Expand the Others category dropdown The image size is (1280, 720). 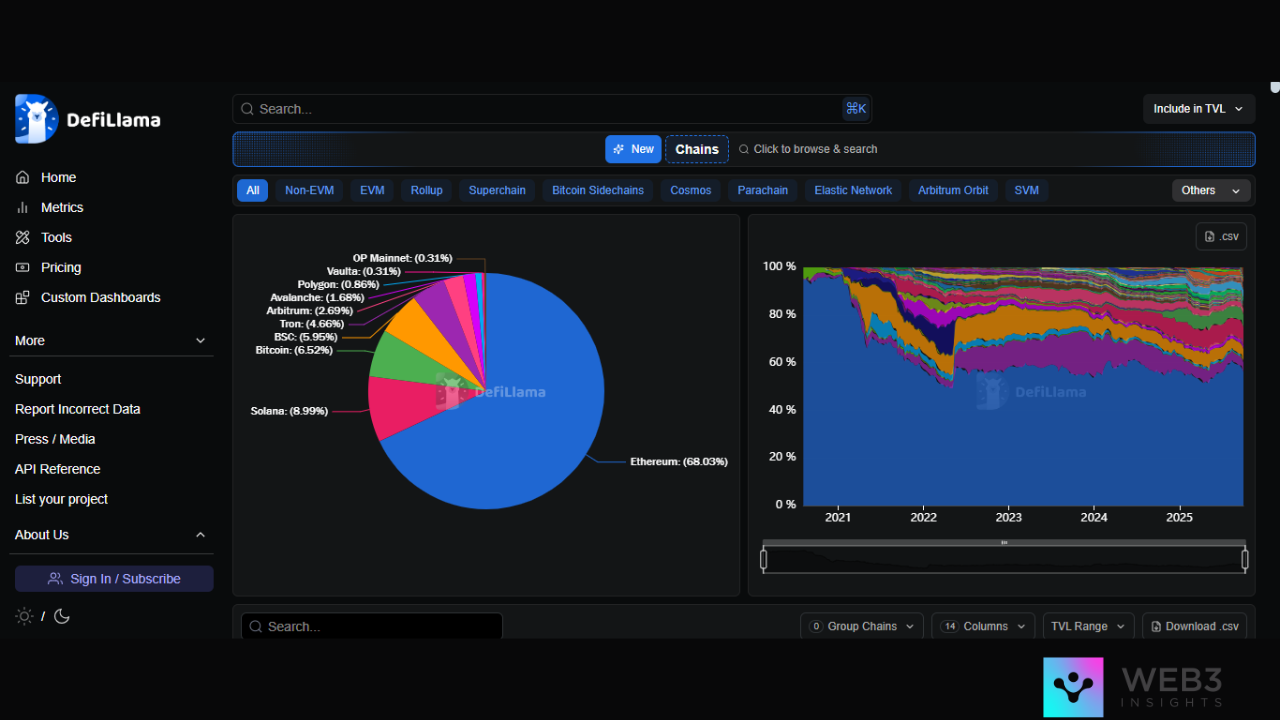[x=1211, y=190]
